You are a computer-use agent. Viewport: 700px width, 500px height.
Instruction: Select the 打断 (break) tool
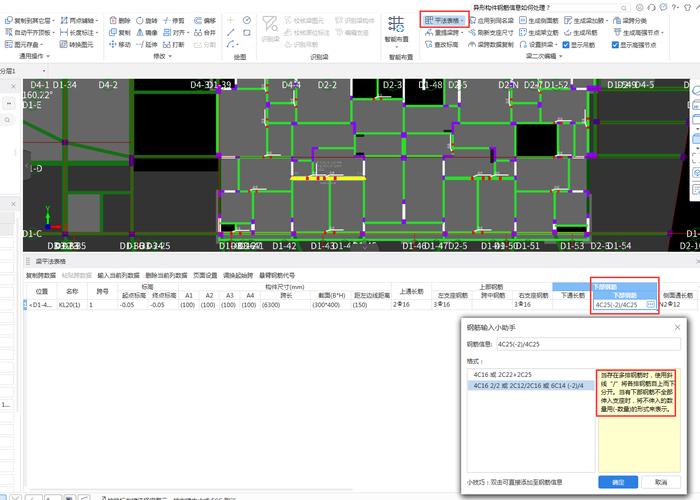(x=166, y=45)
